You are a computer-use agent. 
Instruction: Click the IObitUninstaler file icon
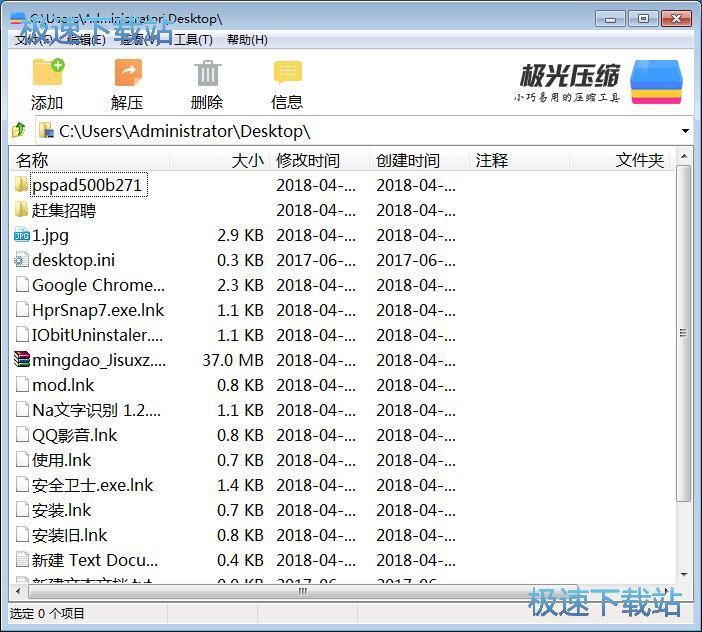[x=22, y=335]
